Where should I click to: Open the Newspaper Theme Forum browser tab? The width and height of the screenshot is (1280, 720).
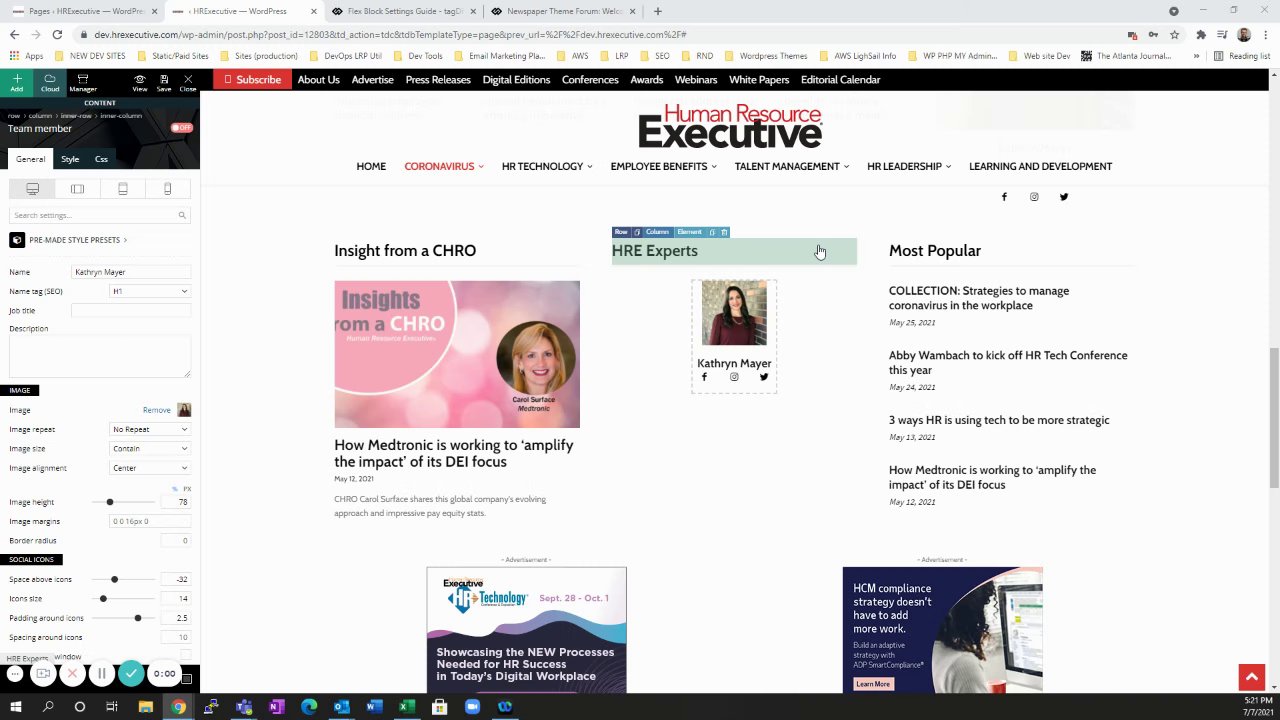pos(561,11)
